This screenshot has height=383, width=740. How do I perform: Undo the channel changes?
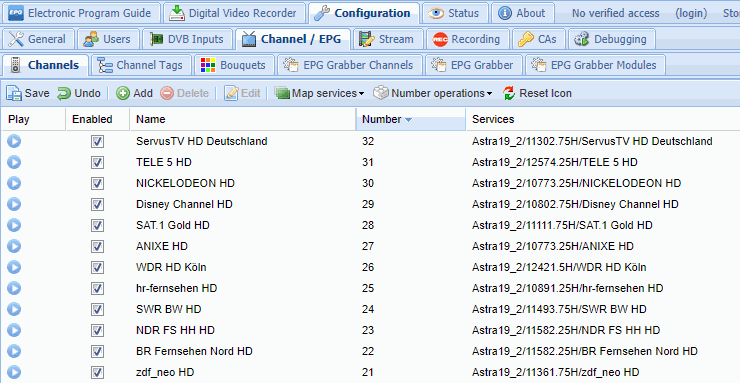[x=79, y=93]
